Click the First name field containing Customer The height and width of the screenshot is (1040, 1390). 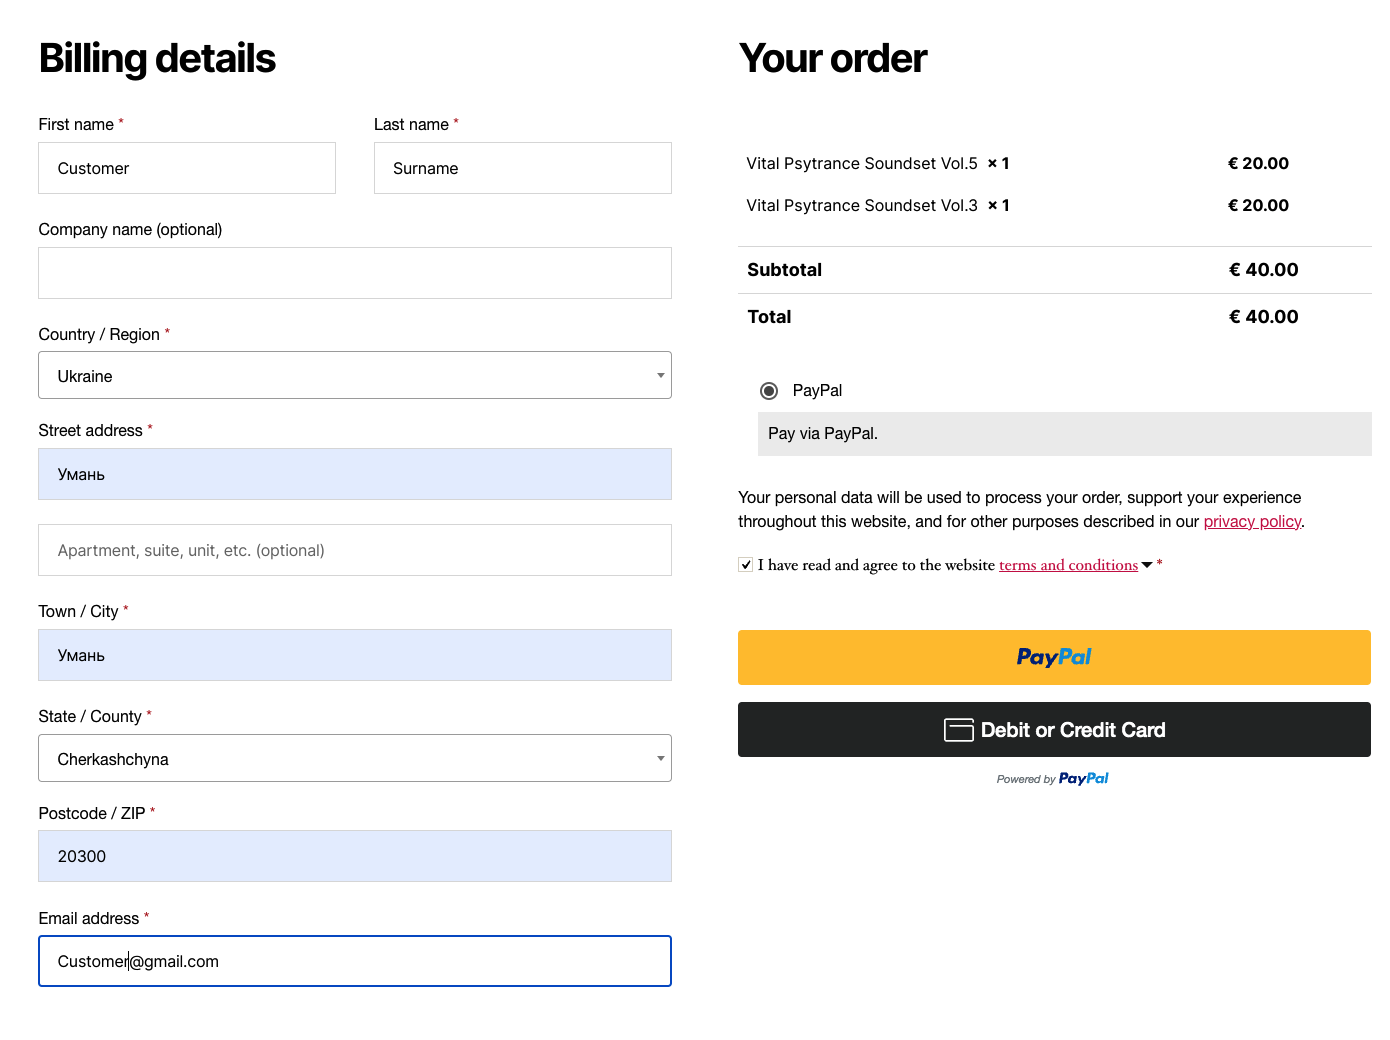[187, 168]
